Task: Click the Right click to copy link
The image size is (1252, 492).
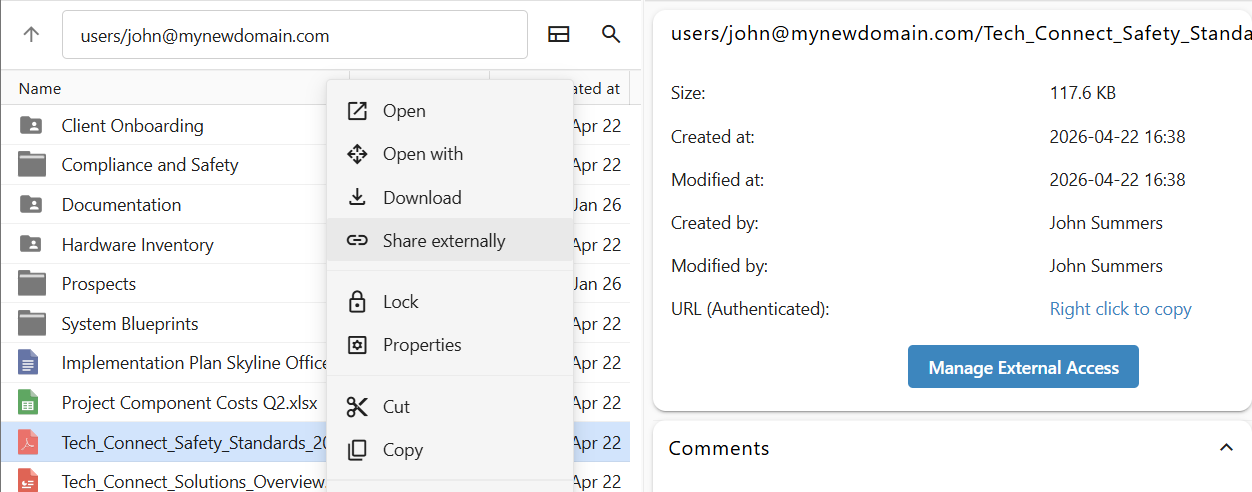Action: [1120, 309]
